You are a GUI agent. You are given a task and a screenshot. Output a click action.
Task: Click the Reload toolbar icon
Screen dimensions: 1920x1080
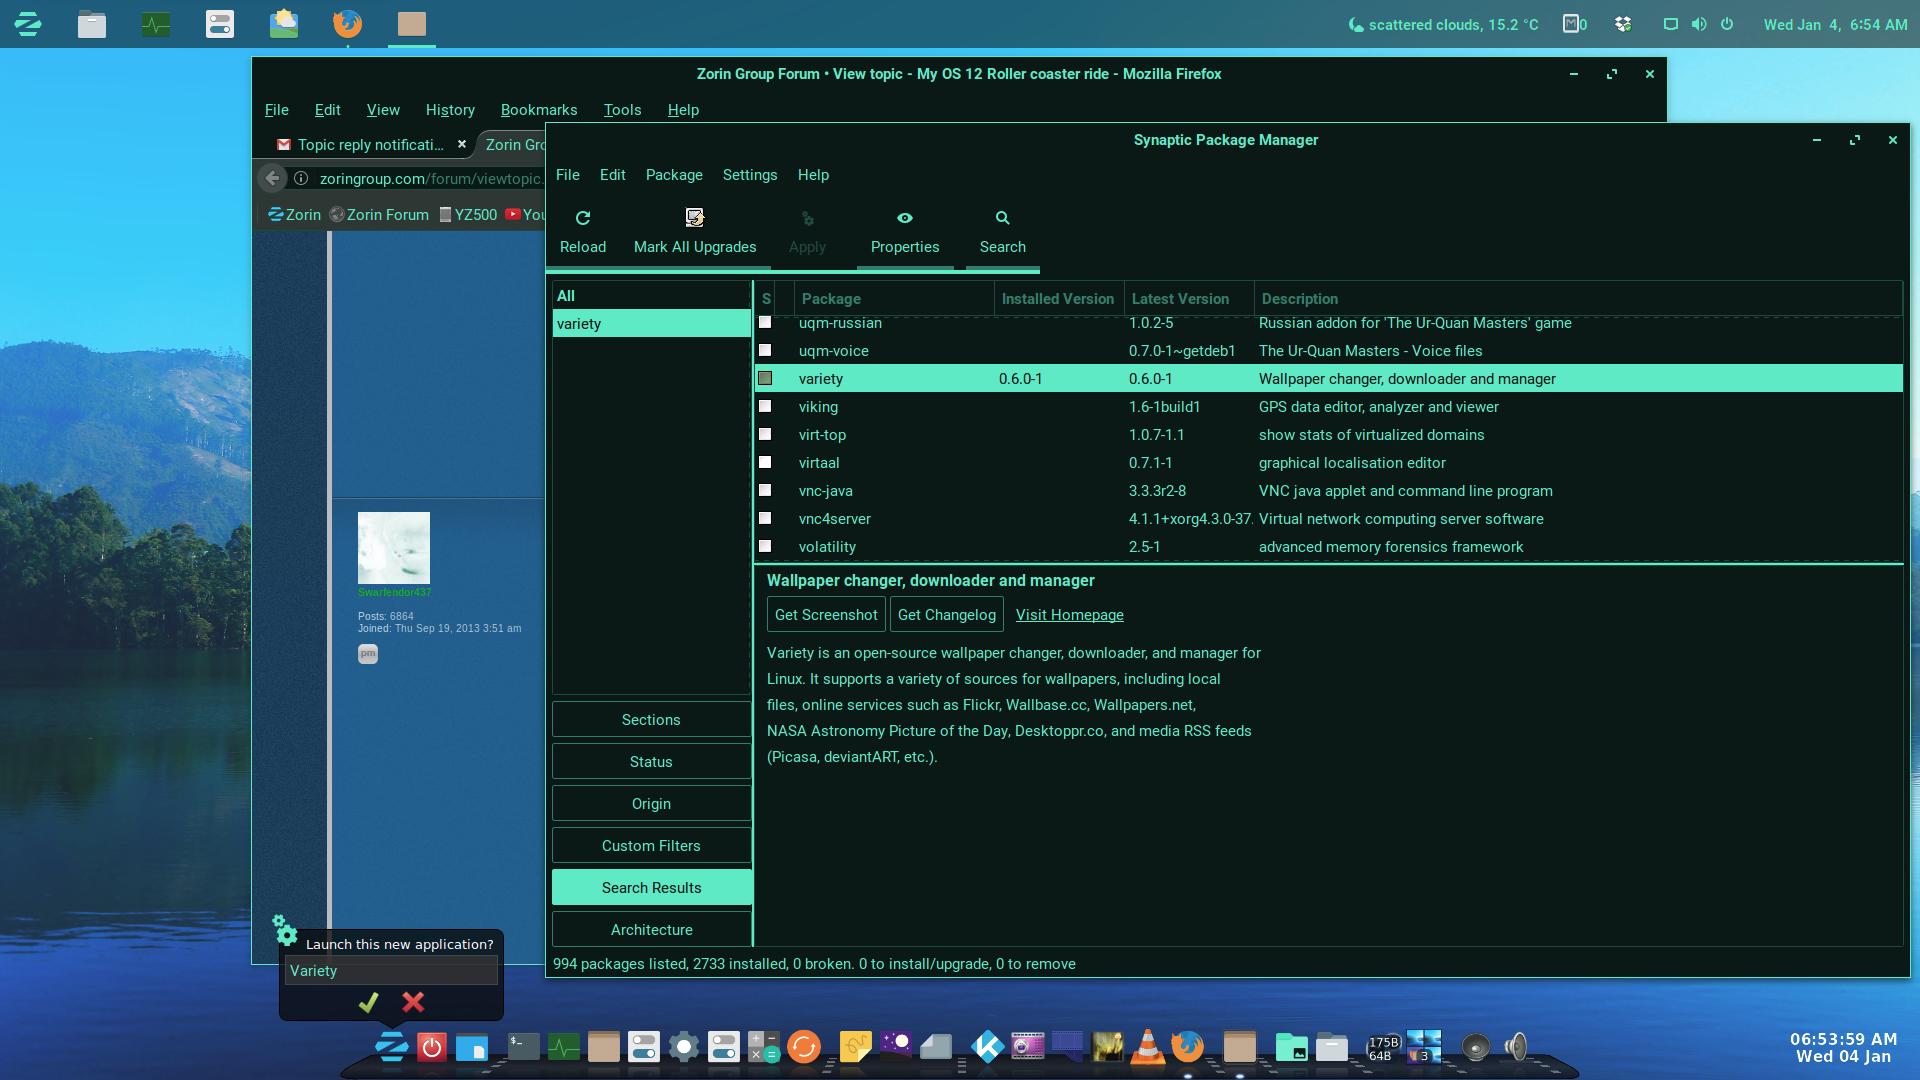[x=583, y=218]
